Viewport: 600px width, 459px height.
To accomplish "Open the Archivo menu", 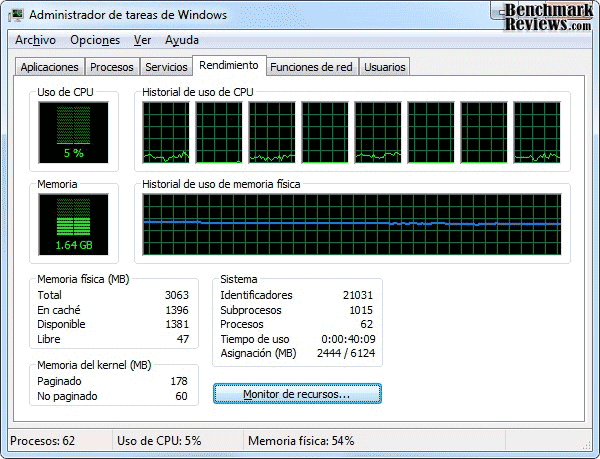I will (35, 40).
